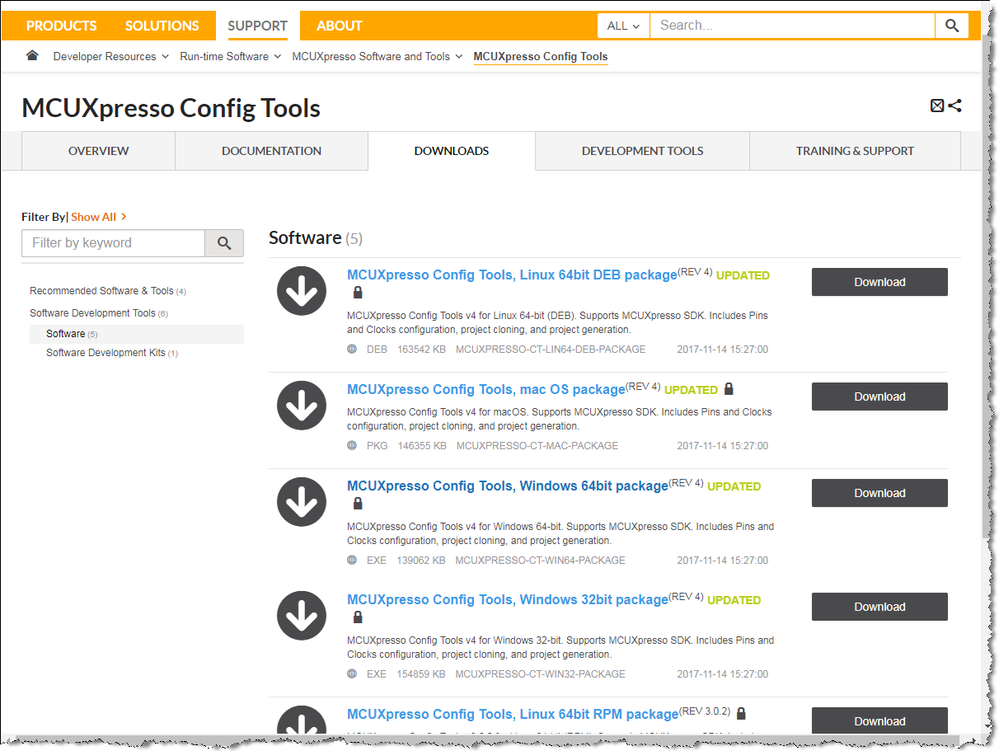The image size is (999, 751).
Task: Click lock icon under Linux DEB package title
Action: point(358,292)
